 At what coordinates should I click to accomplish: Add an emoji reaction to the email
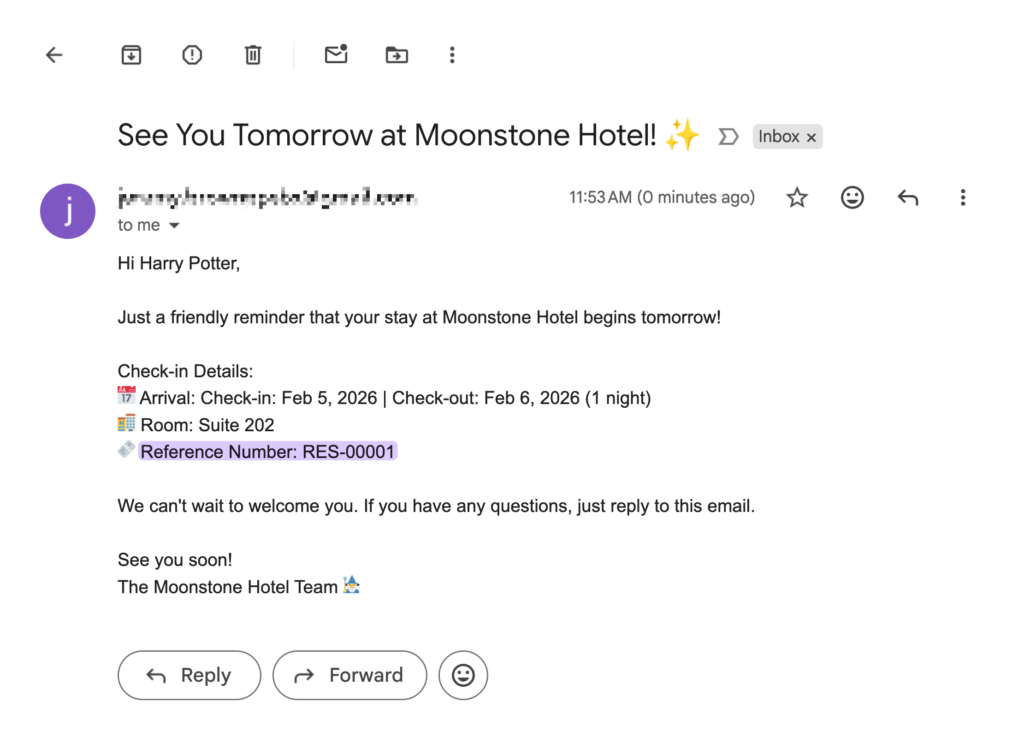(x=852, y=197)
